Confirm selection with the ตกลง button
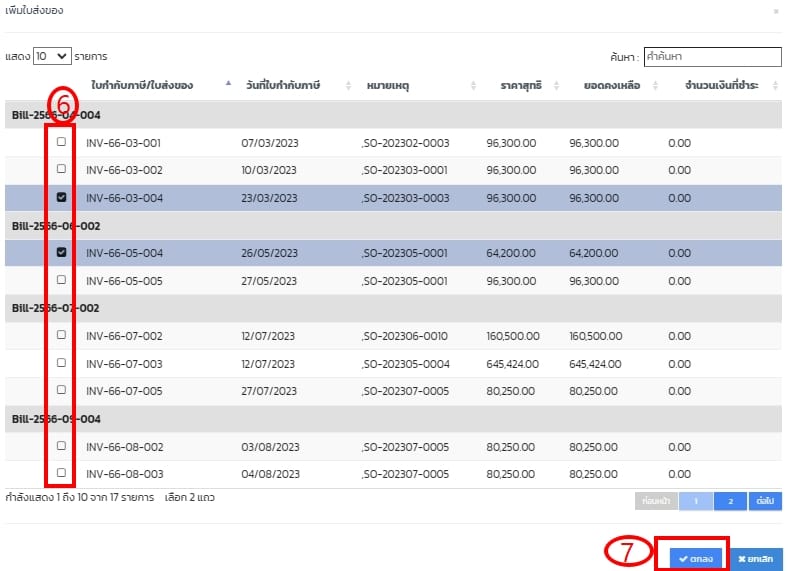788x571 pixels. (x=695, y=559)
